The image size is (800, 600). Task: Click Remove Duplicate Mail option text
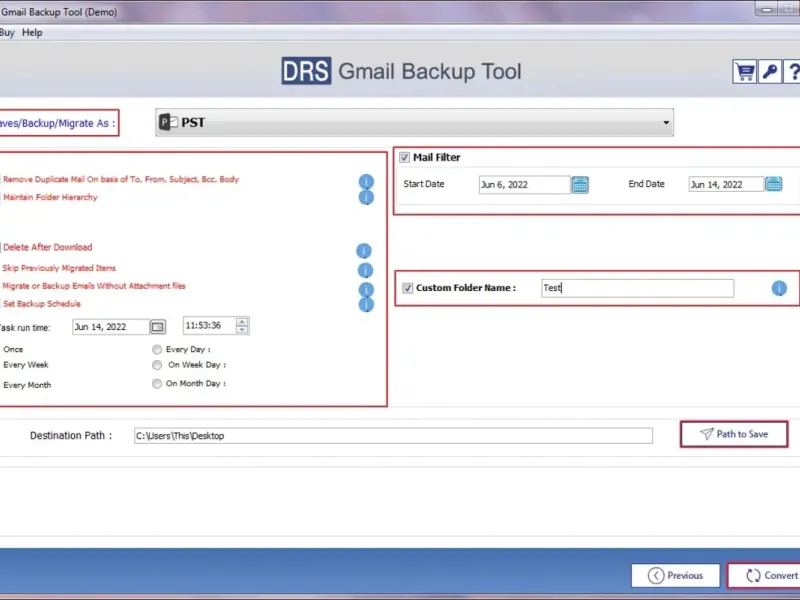pyautogui.click(x=121, y=180)
